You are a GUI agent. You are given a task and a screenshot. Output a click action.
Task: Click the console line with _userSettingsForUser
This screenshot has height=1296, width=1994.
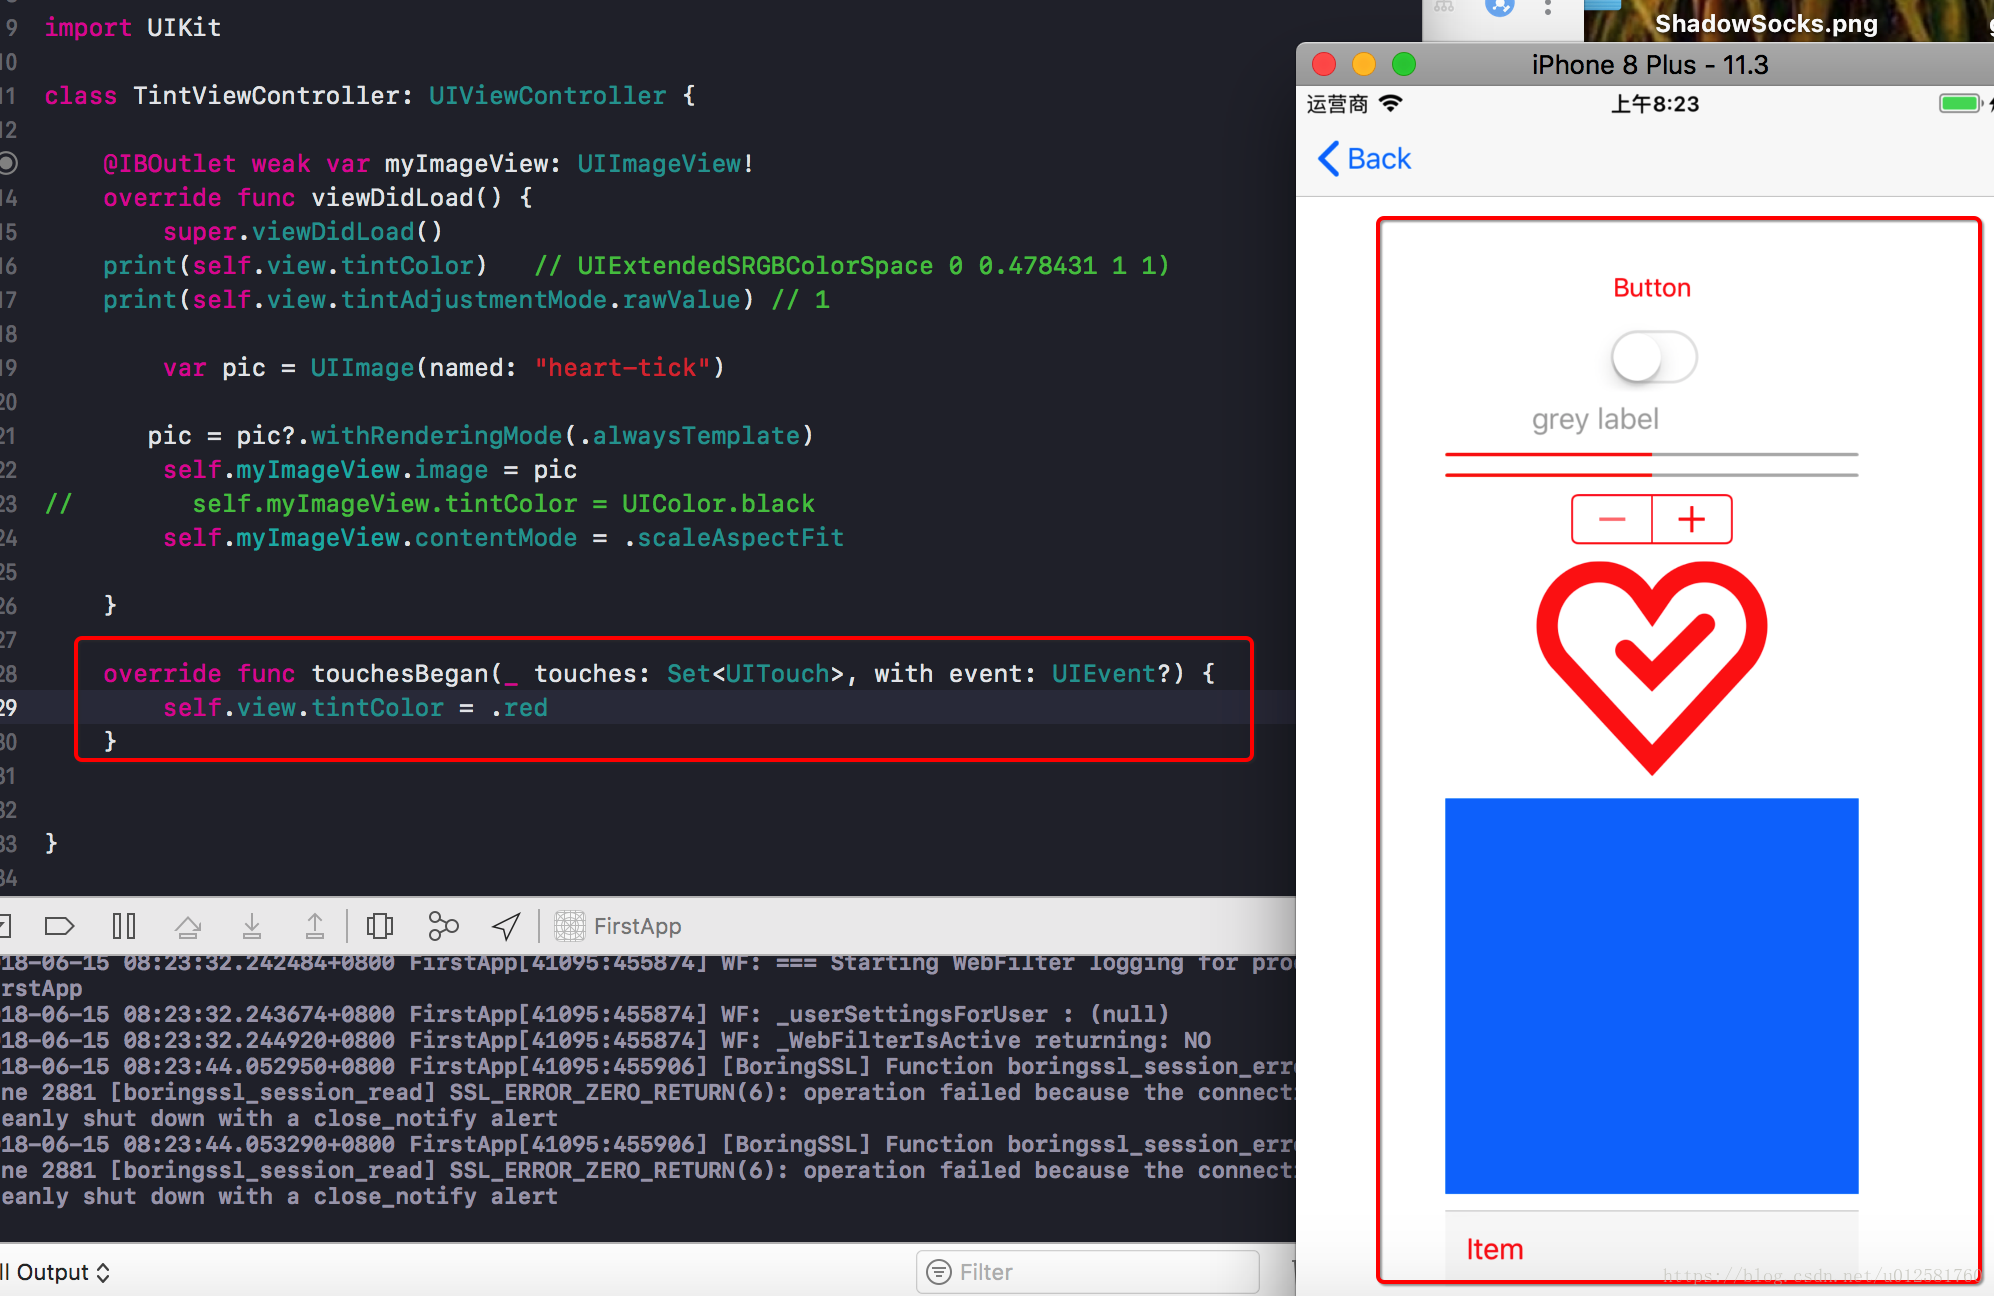pos(585,1014)
